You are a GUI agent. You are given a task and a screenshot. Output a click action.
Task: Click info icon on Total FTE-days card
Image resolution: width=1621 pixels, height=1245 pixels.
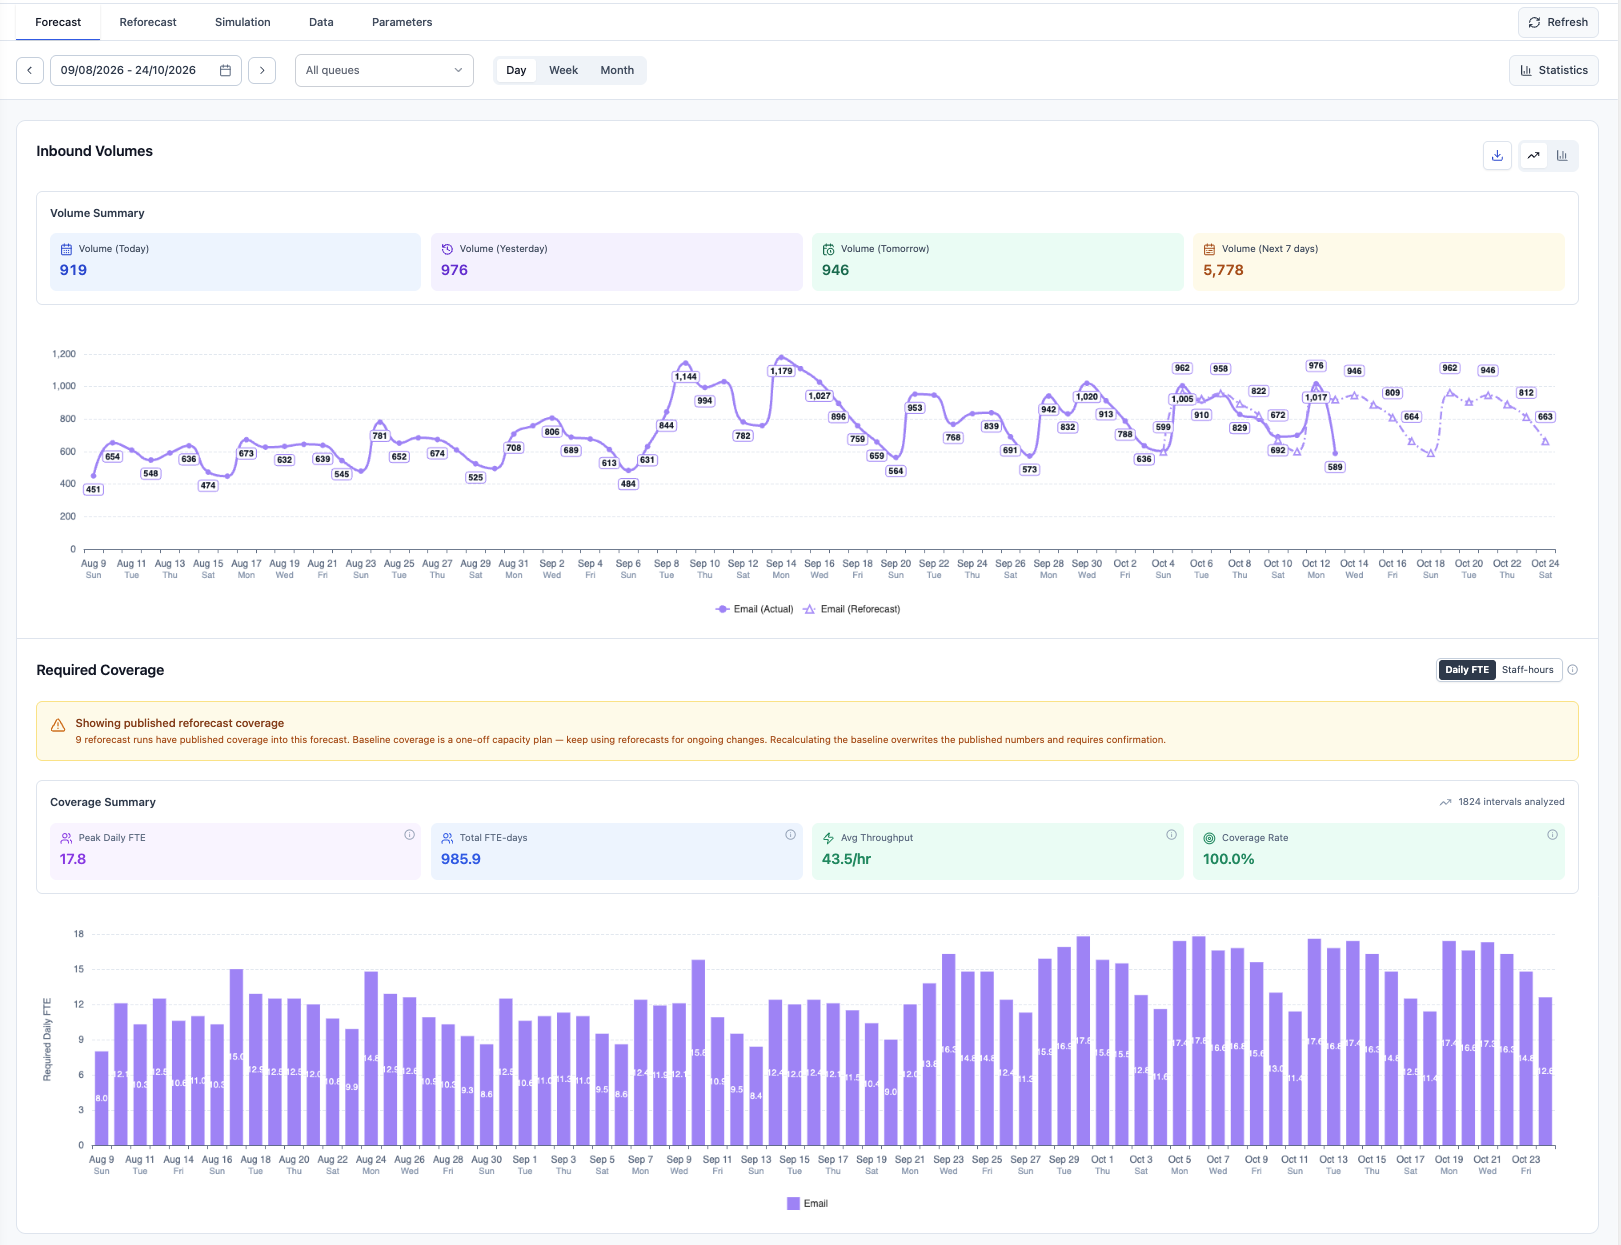click(x=790, y=835)
